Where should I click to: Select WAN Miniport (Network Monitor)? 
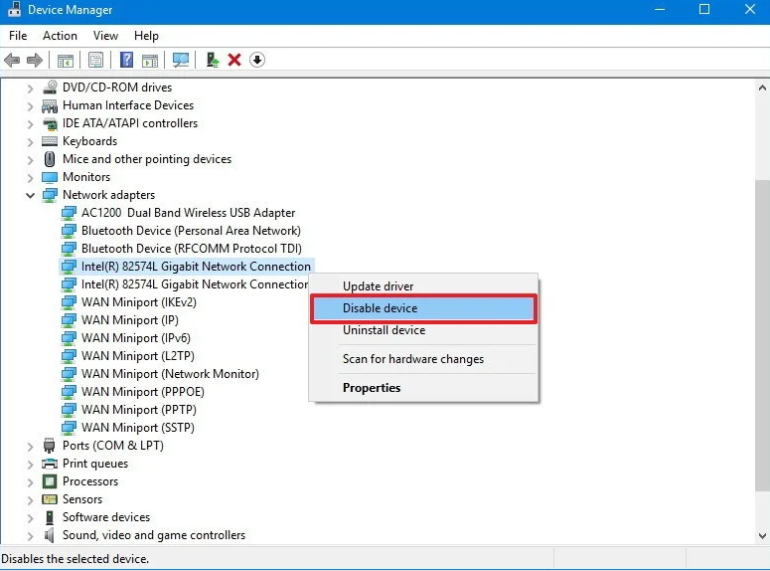coord(170,374)
